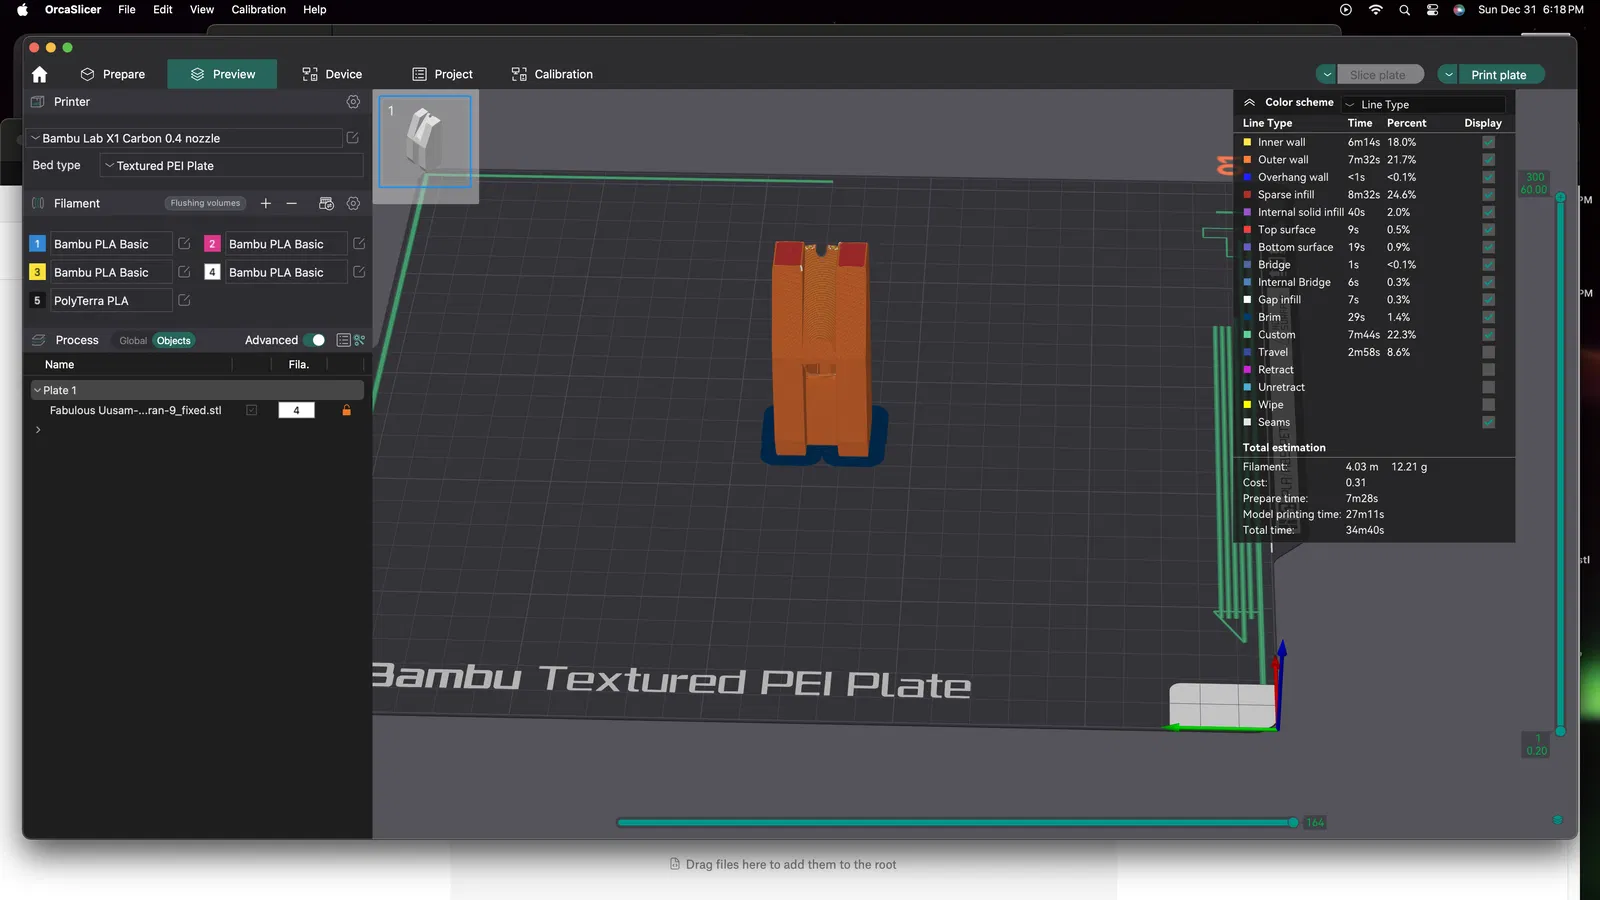Screen dimensions: 1600x900
Task: Click the top handle of the vertical layer slider
Action: pos(1560,197)
